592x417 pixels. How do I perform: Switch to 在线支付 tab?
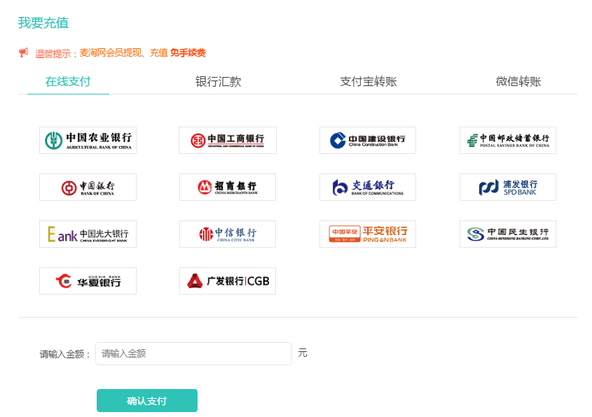tap(68, 82)
